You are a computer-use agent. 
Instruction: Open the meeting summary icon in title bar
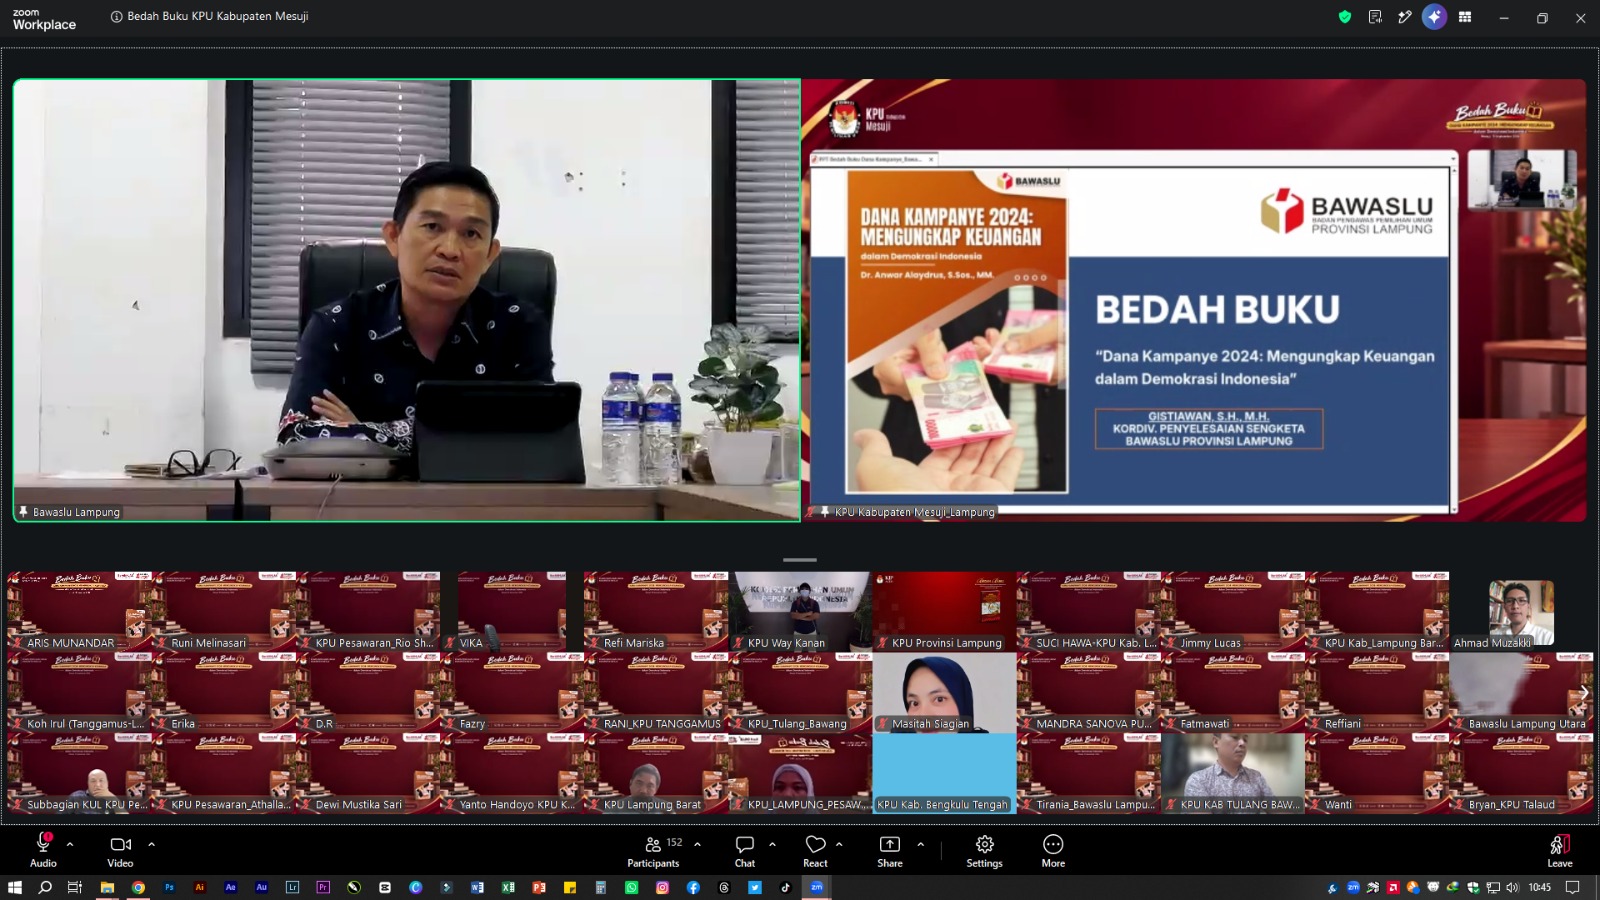[1375, 17]
